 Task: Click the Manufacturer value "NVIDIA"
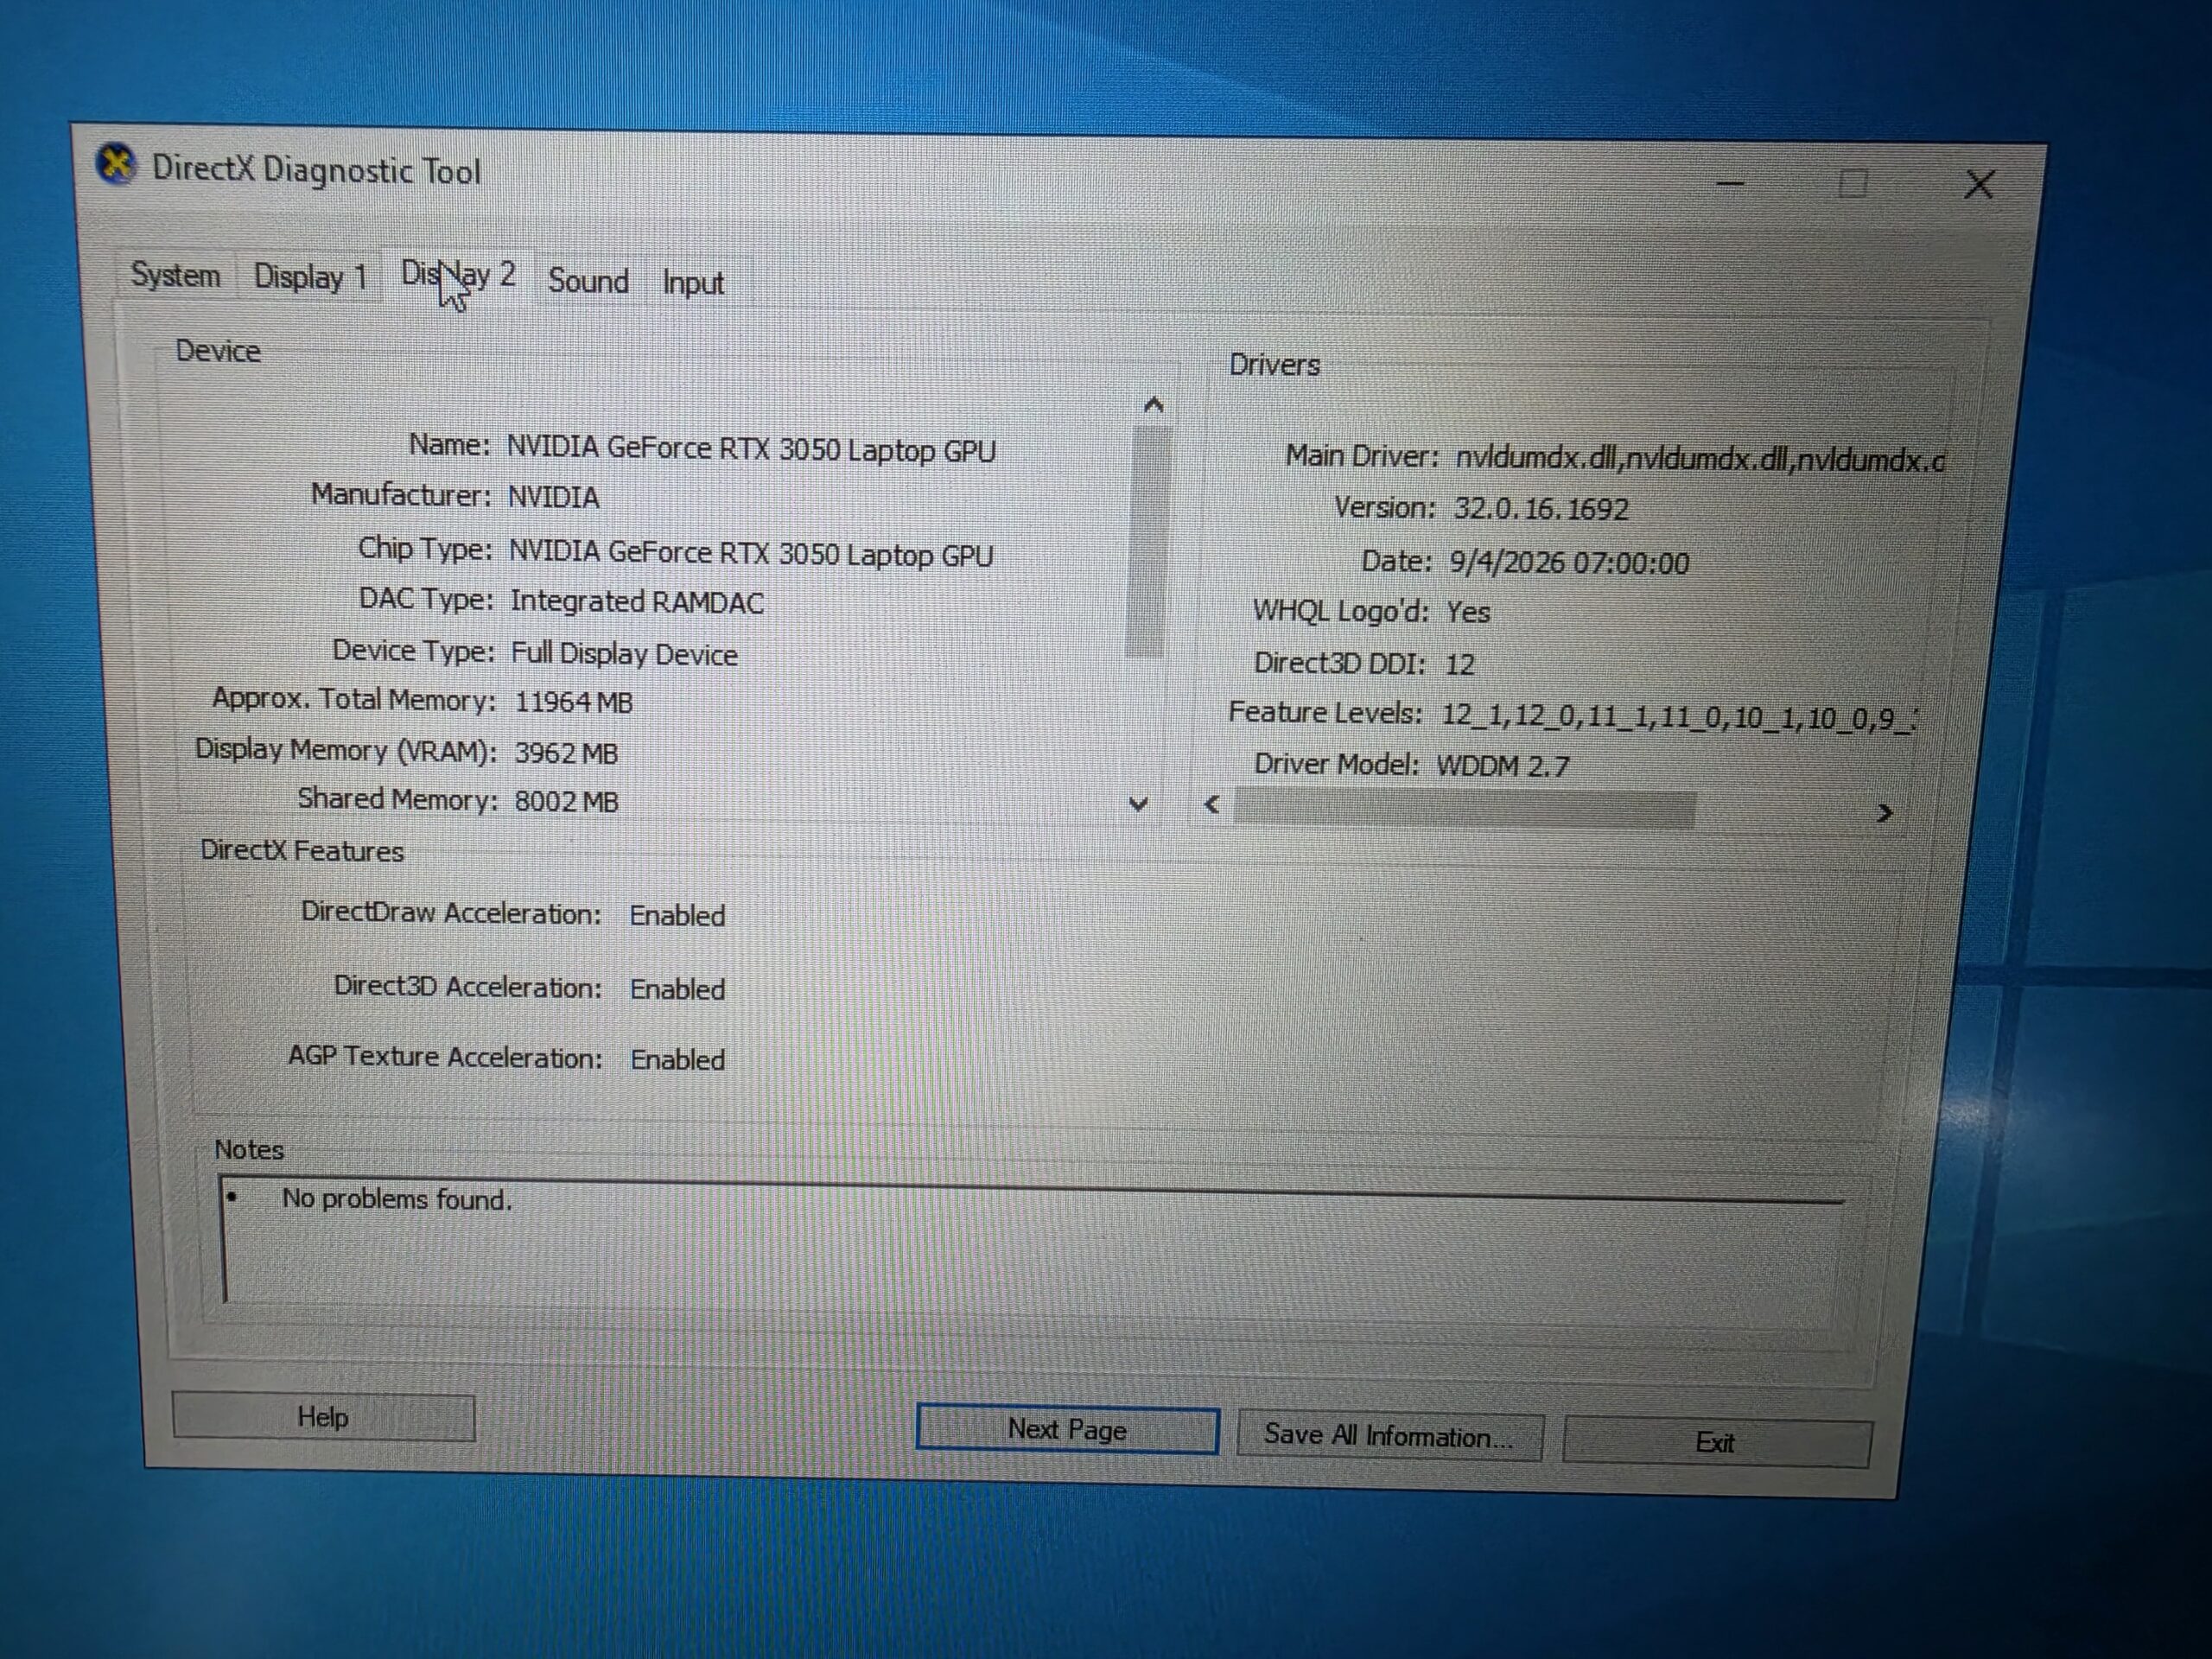tap(553, 497)
